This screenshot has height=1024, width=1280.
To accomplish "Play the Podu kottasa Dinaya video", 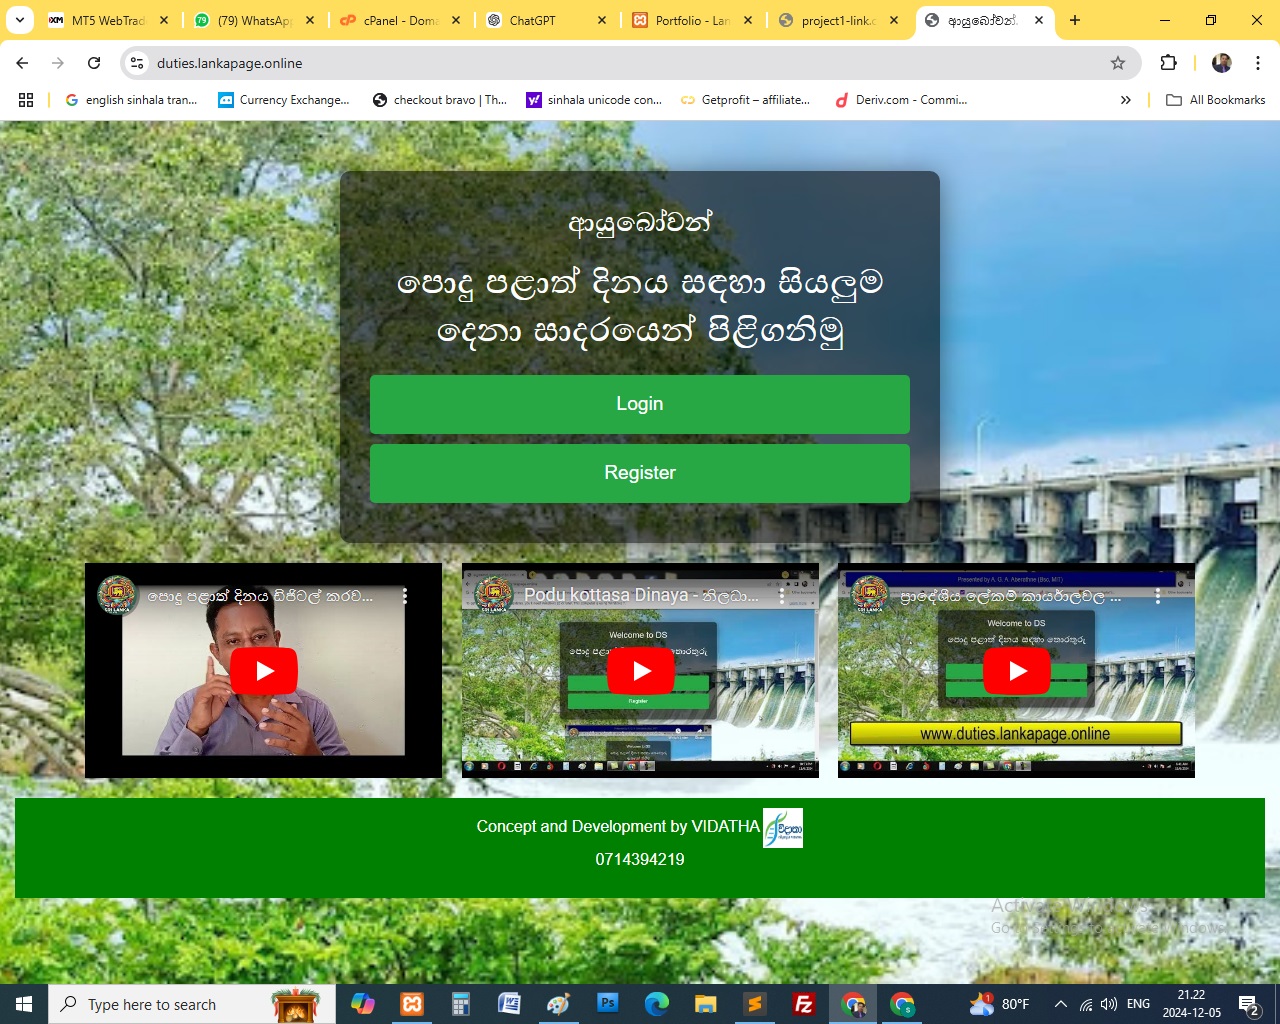I will [x=641, y=671].
